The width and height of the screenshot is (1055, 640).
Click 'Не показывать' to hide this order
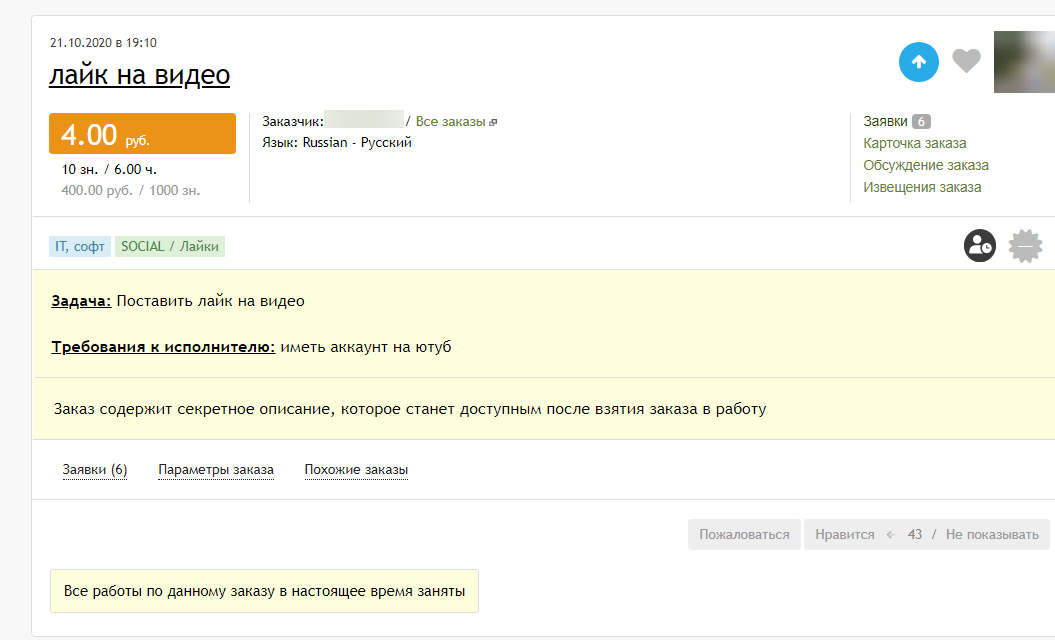[992, 535]
